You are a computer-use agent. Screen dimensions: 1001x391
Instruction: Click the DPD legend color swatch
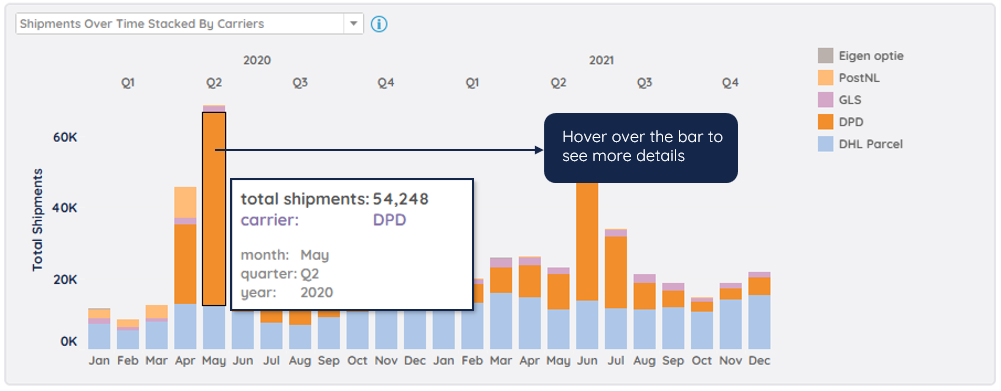click(x=825, y=122)
